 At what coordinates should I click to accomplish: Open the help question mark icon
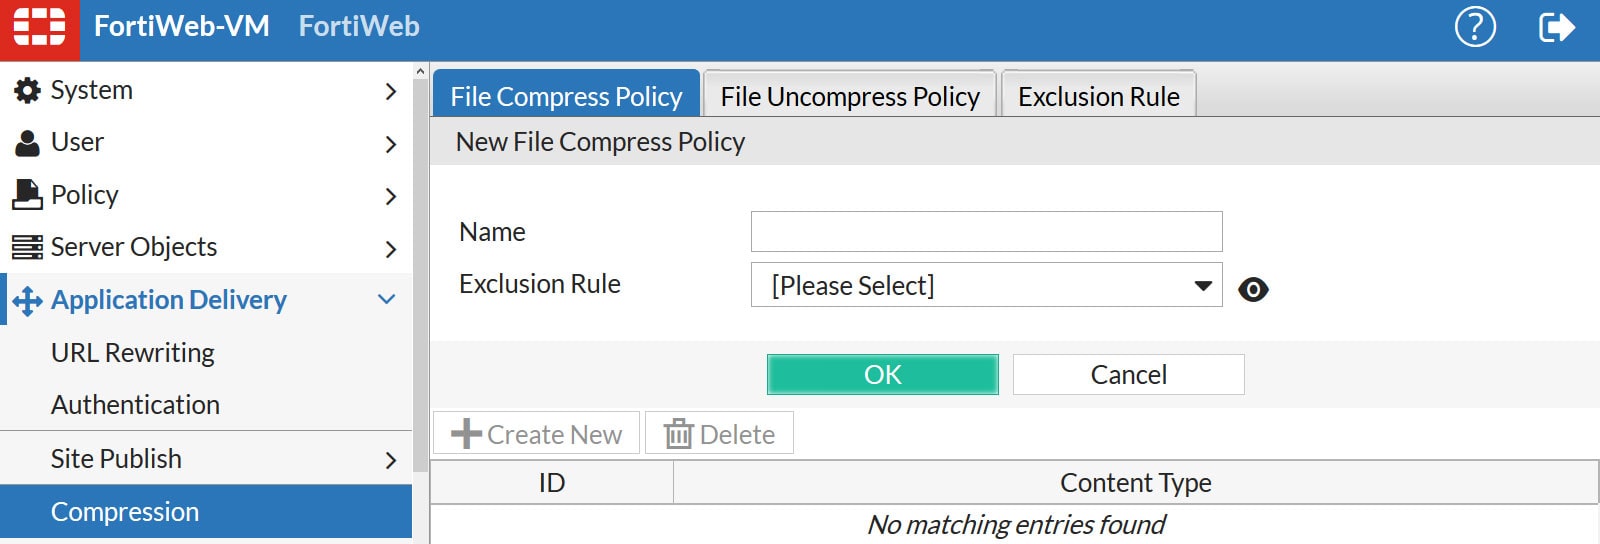[x=1474, y=27]
